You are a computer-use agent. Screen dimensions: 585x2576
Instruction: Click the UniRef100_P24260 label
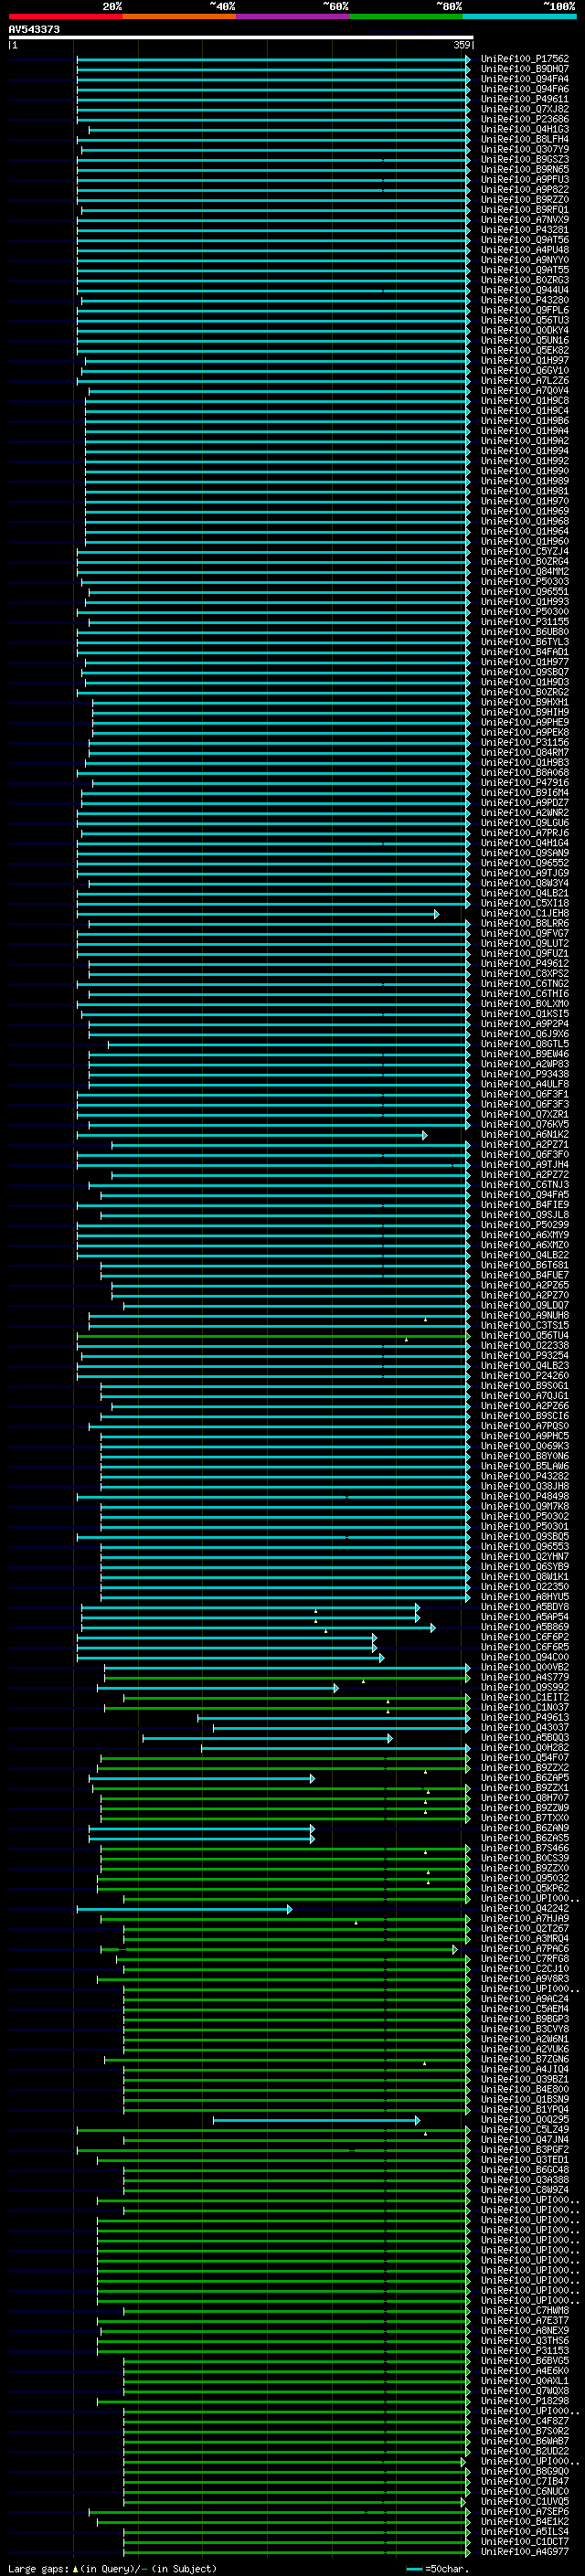pyautogui.click(x=524, y=1376)
